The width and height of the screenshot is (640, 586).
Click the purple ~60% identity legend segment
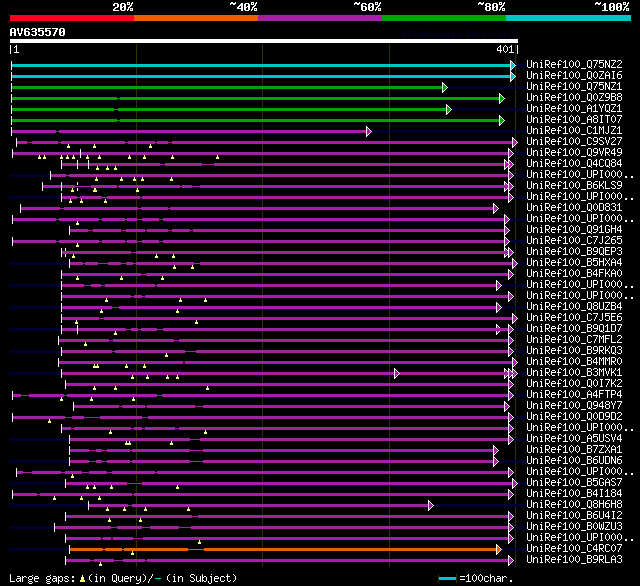[x=320, y=18]
